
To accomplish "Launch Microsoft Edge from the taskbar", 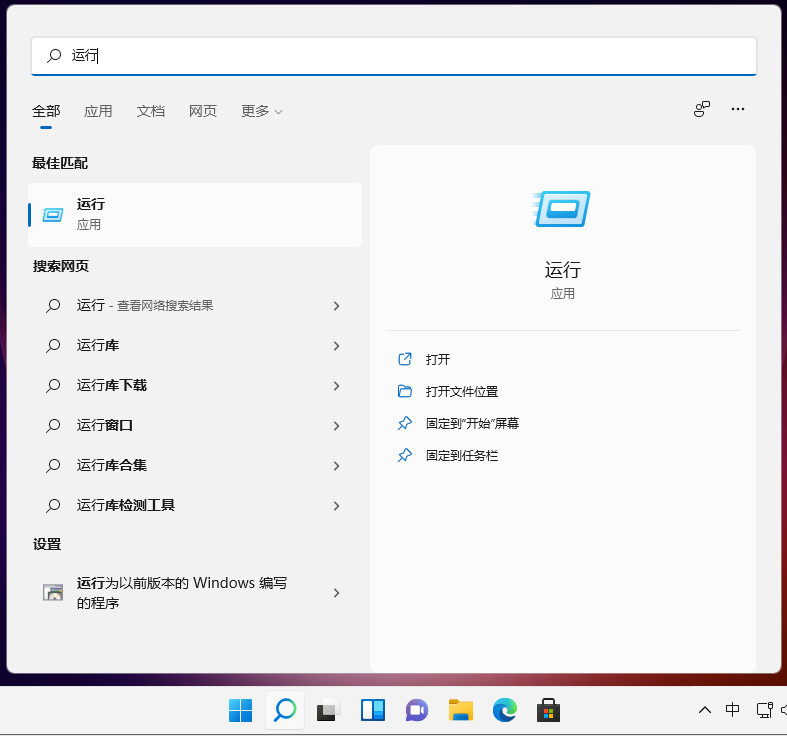I will click(505, 710).
